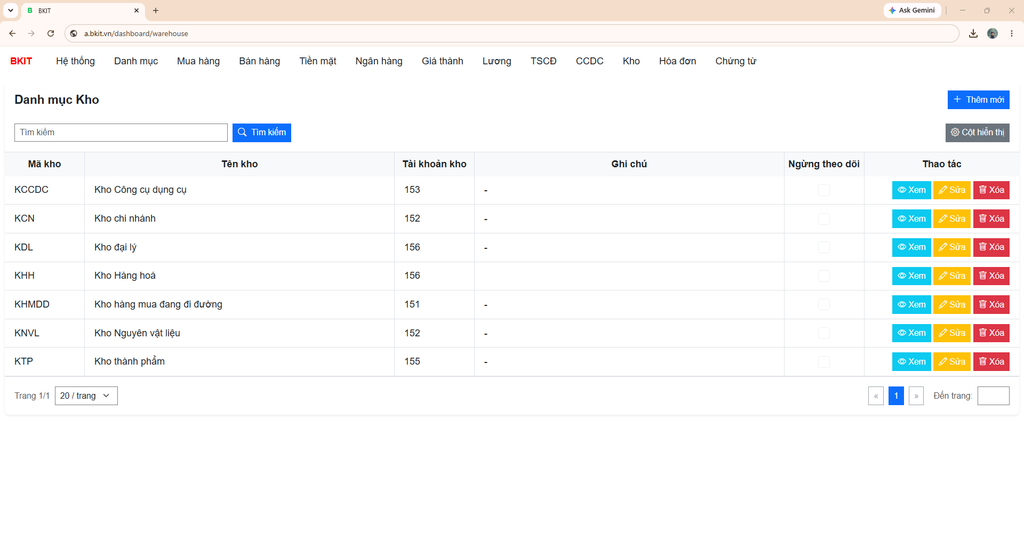The image size is (1024, 550).
Task: Open the browser profile avatar
Action: click(992, 33)
